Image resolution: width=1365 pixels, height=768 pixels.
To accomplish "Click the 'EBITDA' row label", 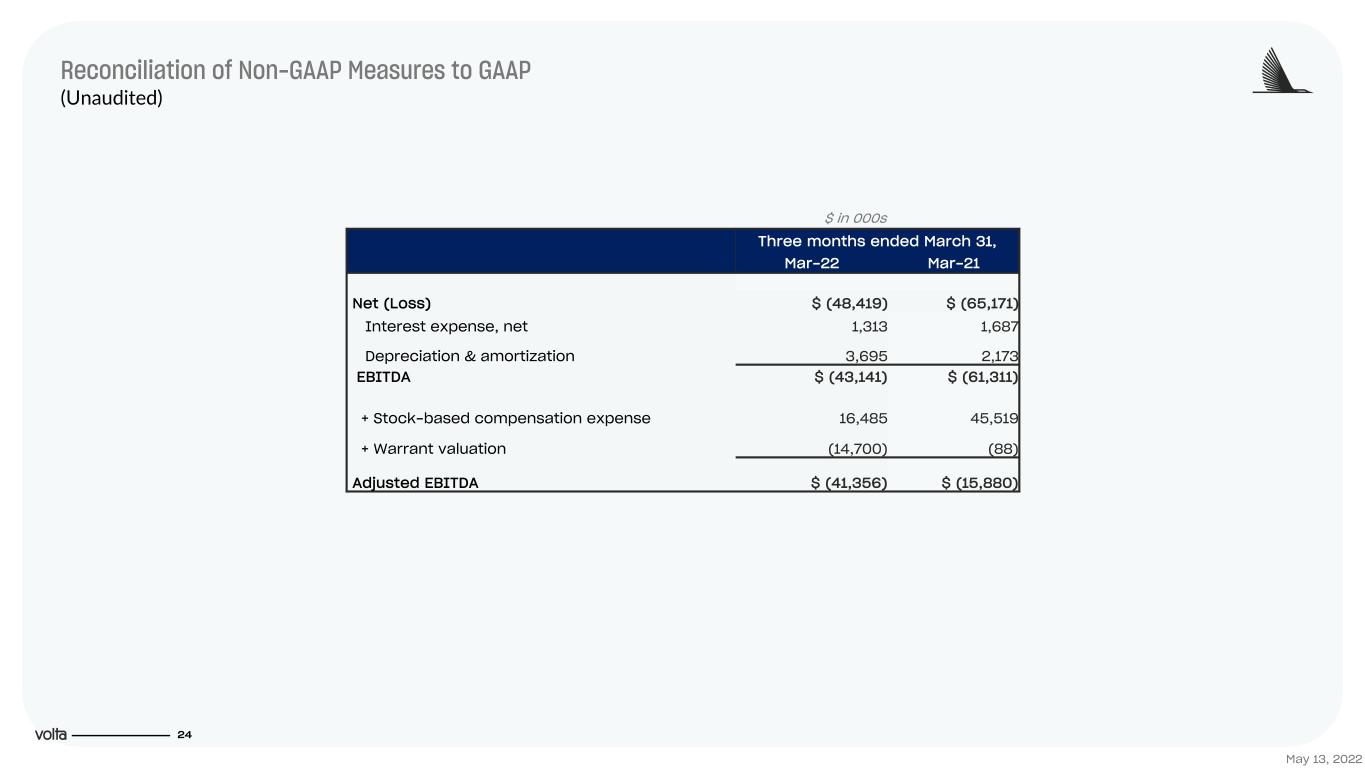I will [384, 377].
